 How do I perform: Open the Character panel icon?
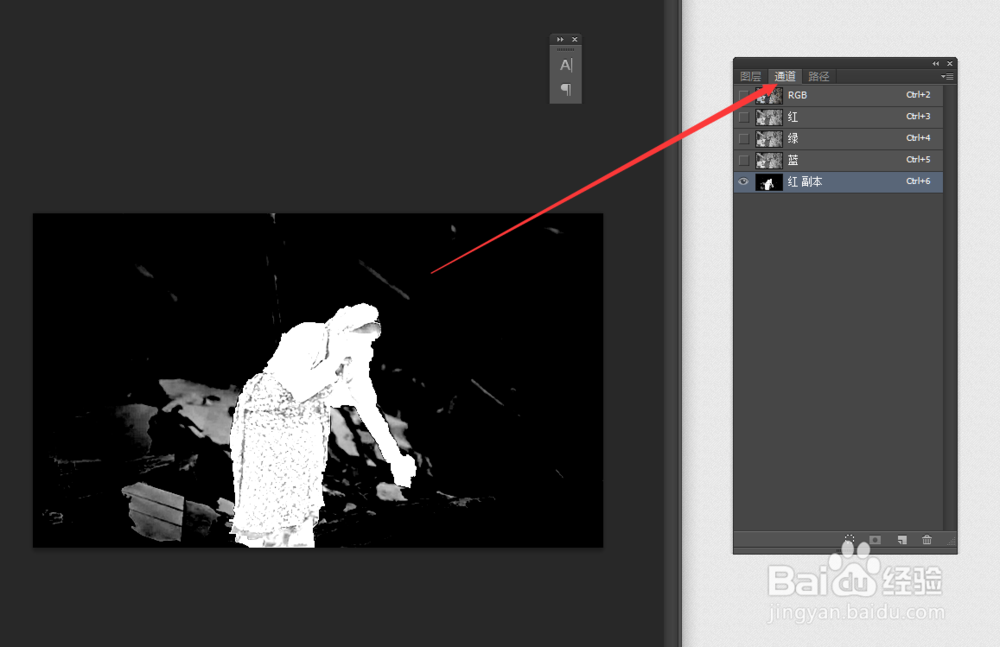pyautogui.click(x=566, y=65)
